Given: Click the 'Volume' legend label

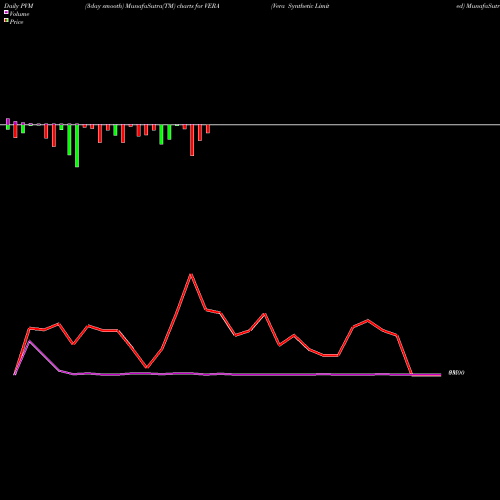Looking at the screenshot, I should 19,14.
